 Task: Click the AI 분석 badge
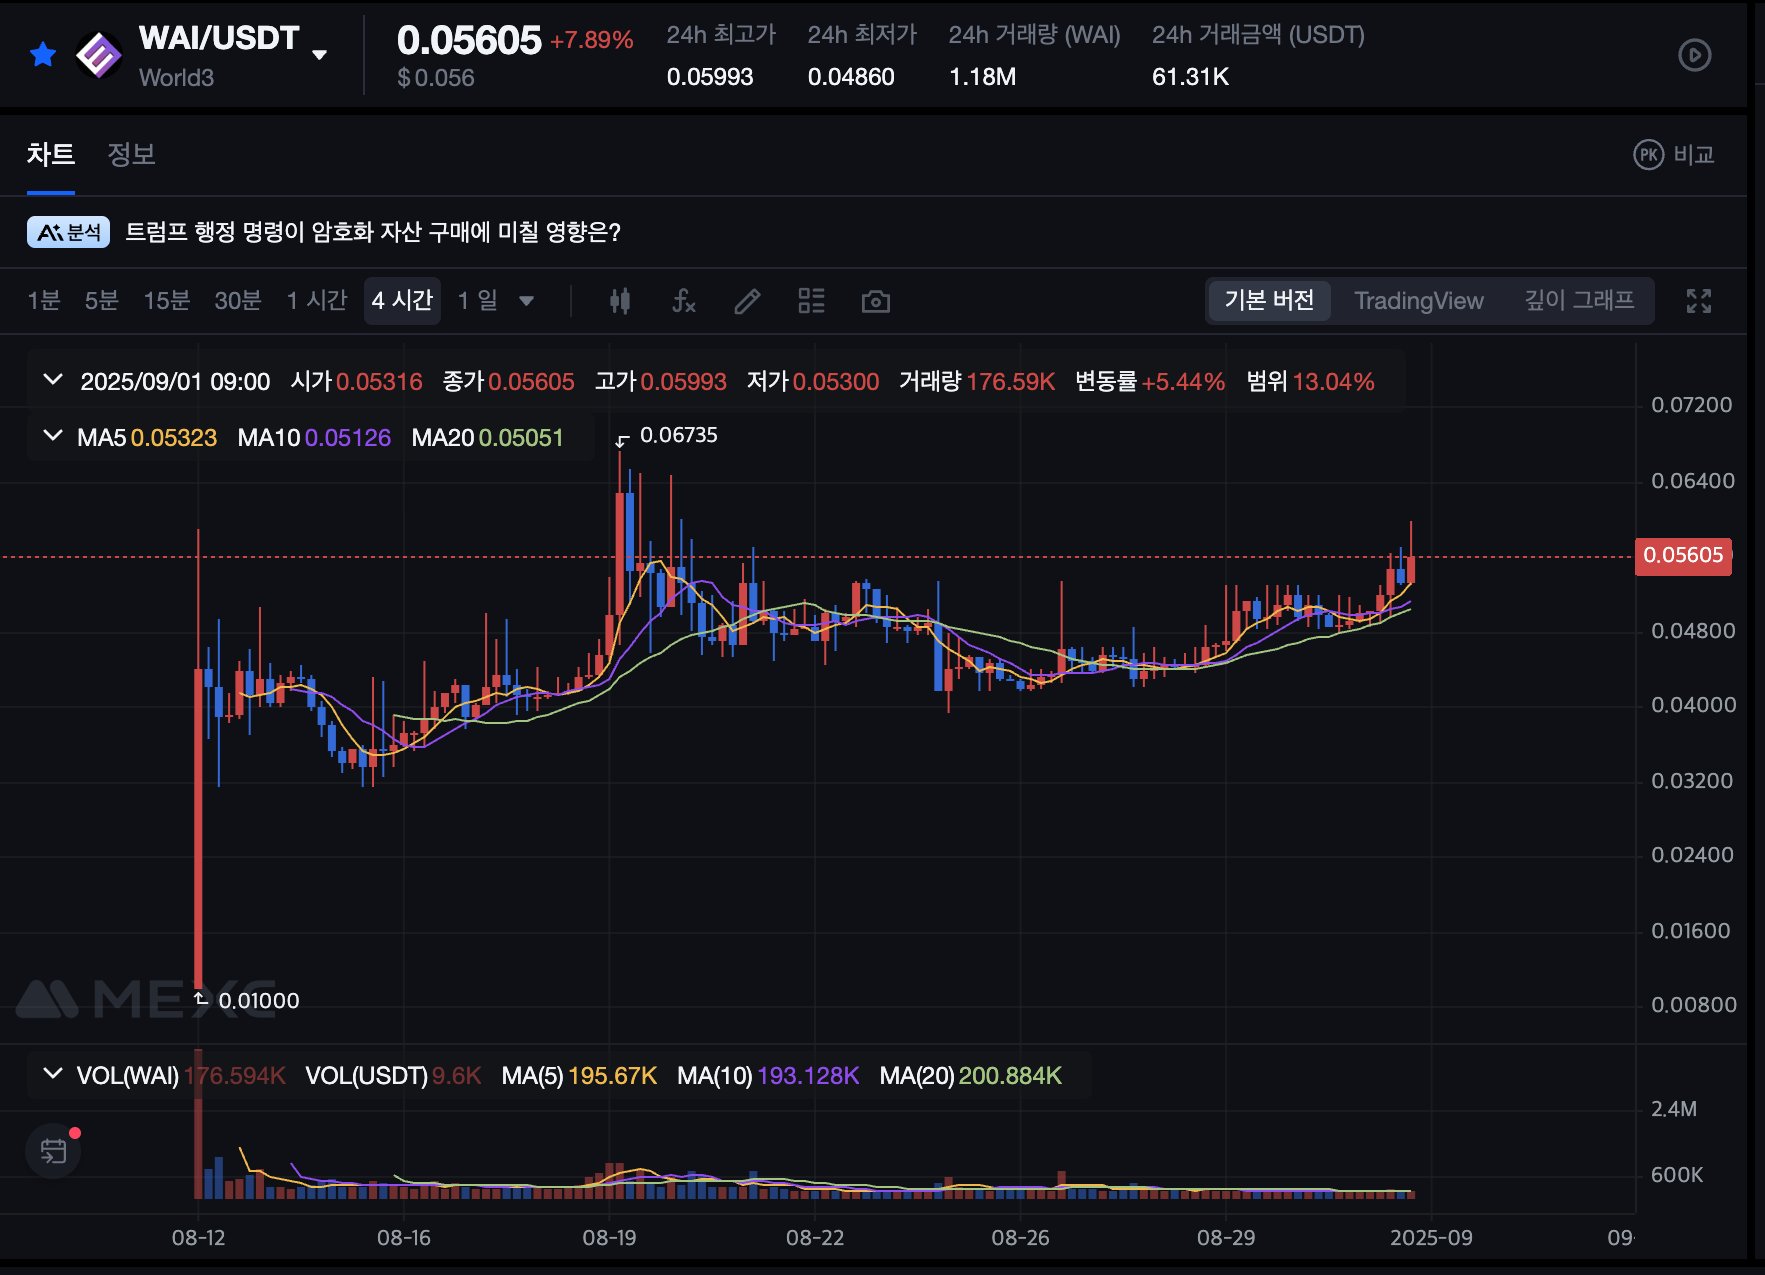coord(68,232)
